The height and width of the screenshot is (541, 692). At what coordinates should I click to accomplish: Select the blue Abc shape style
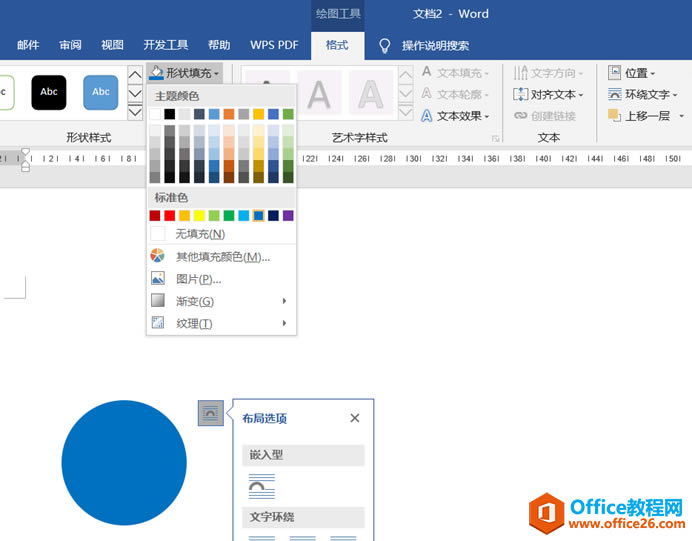coord(101,92)
